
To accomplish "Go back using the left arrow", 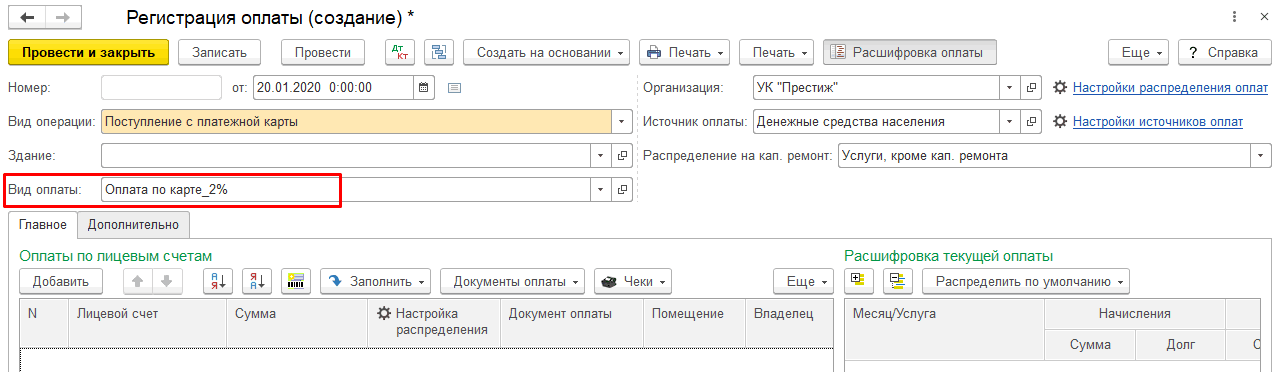I will (27, 17).
